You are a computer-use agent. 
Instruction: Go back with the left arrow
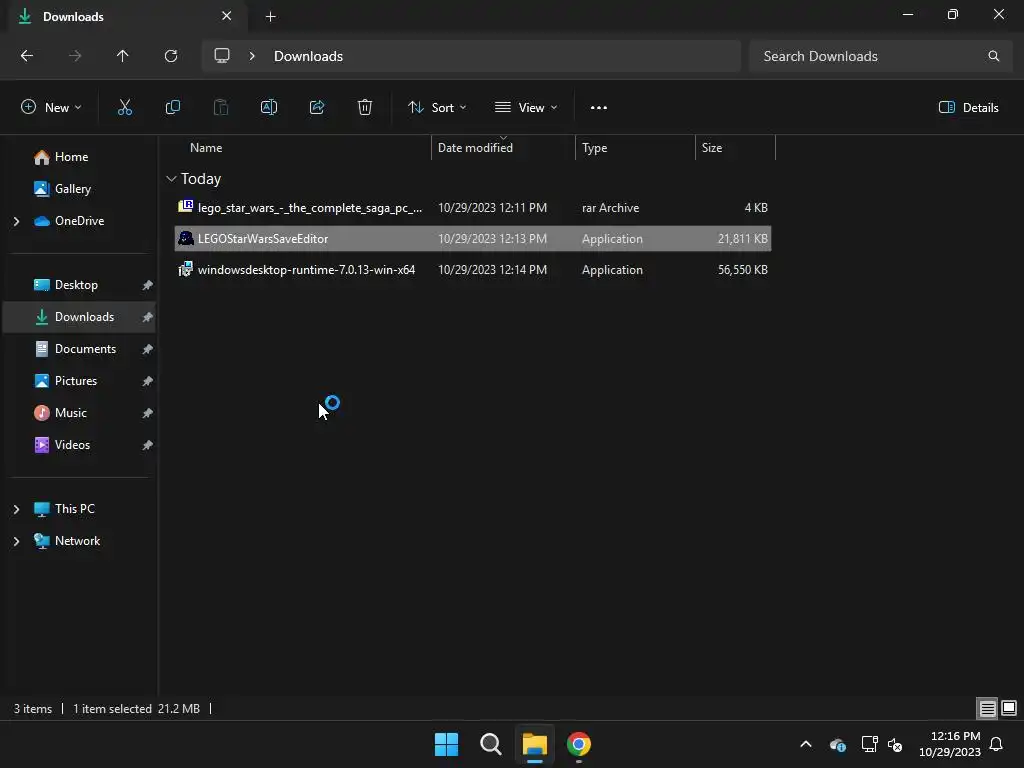coord(27,56)
